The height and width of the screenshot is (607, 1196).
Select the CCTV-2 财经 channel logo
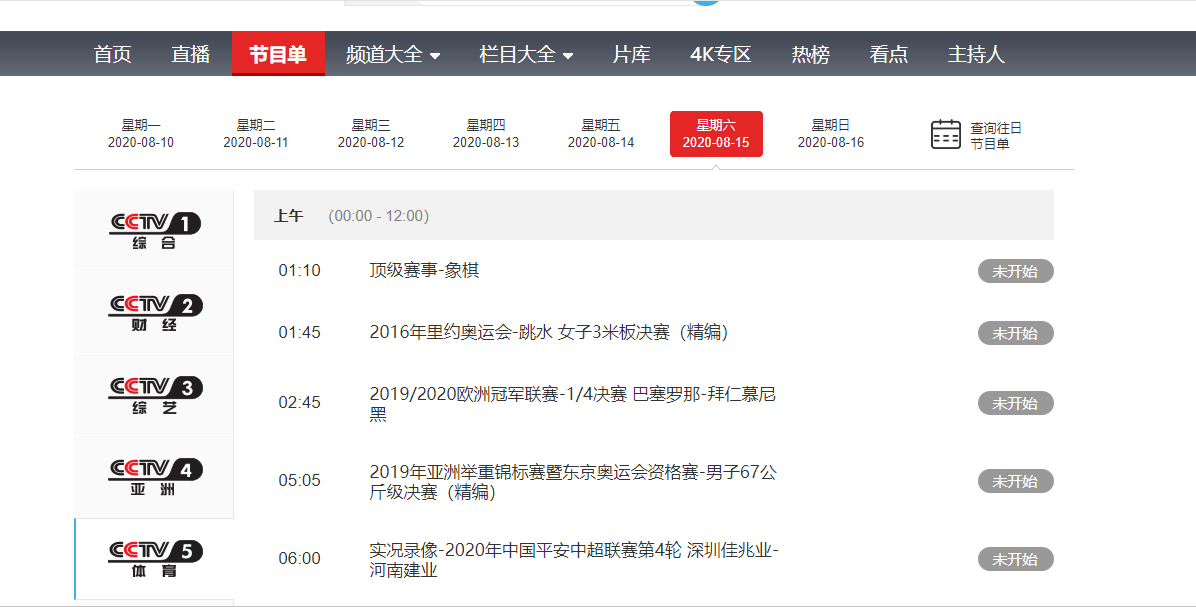pyautogui.click(x=154, y=313)
